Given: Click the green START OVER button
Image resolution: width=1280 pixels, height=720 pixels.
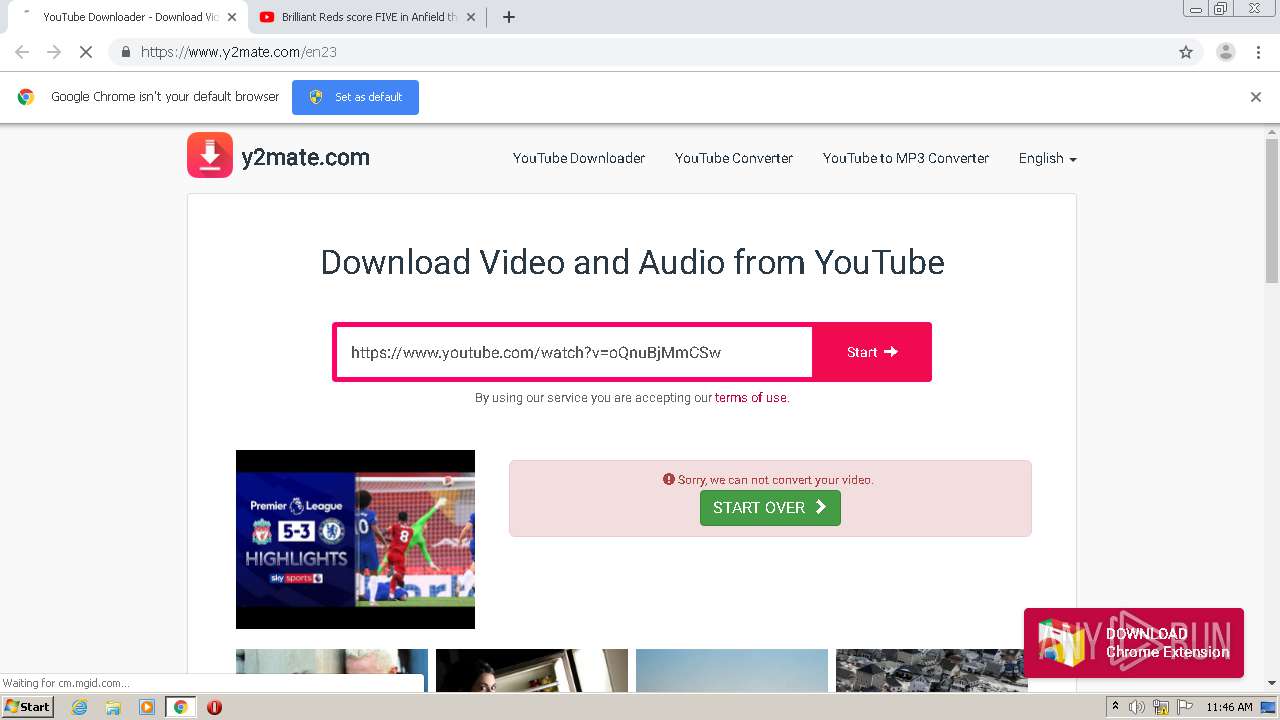Looking at the screenshot, I should [770, 508].
